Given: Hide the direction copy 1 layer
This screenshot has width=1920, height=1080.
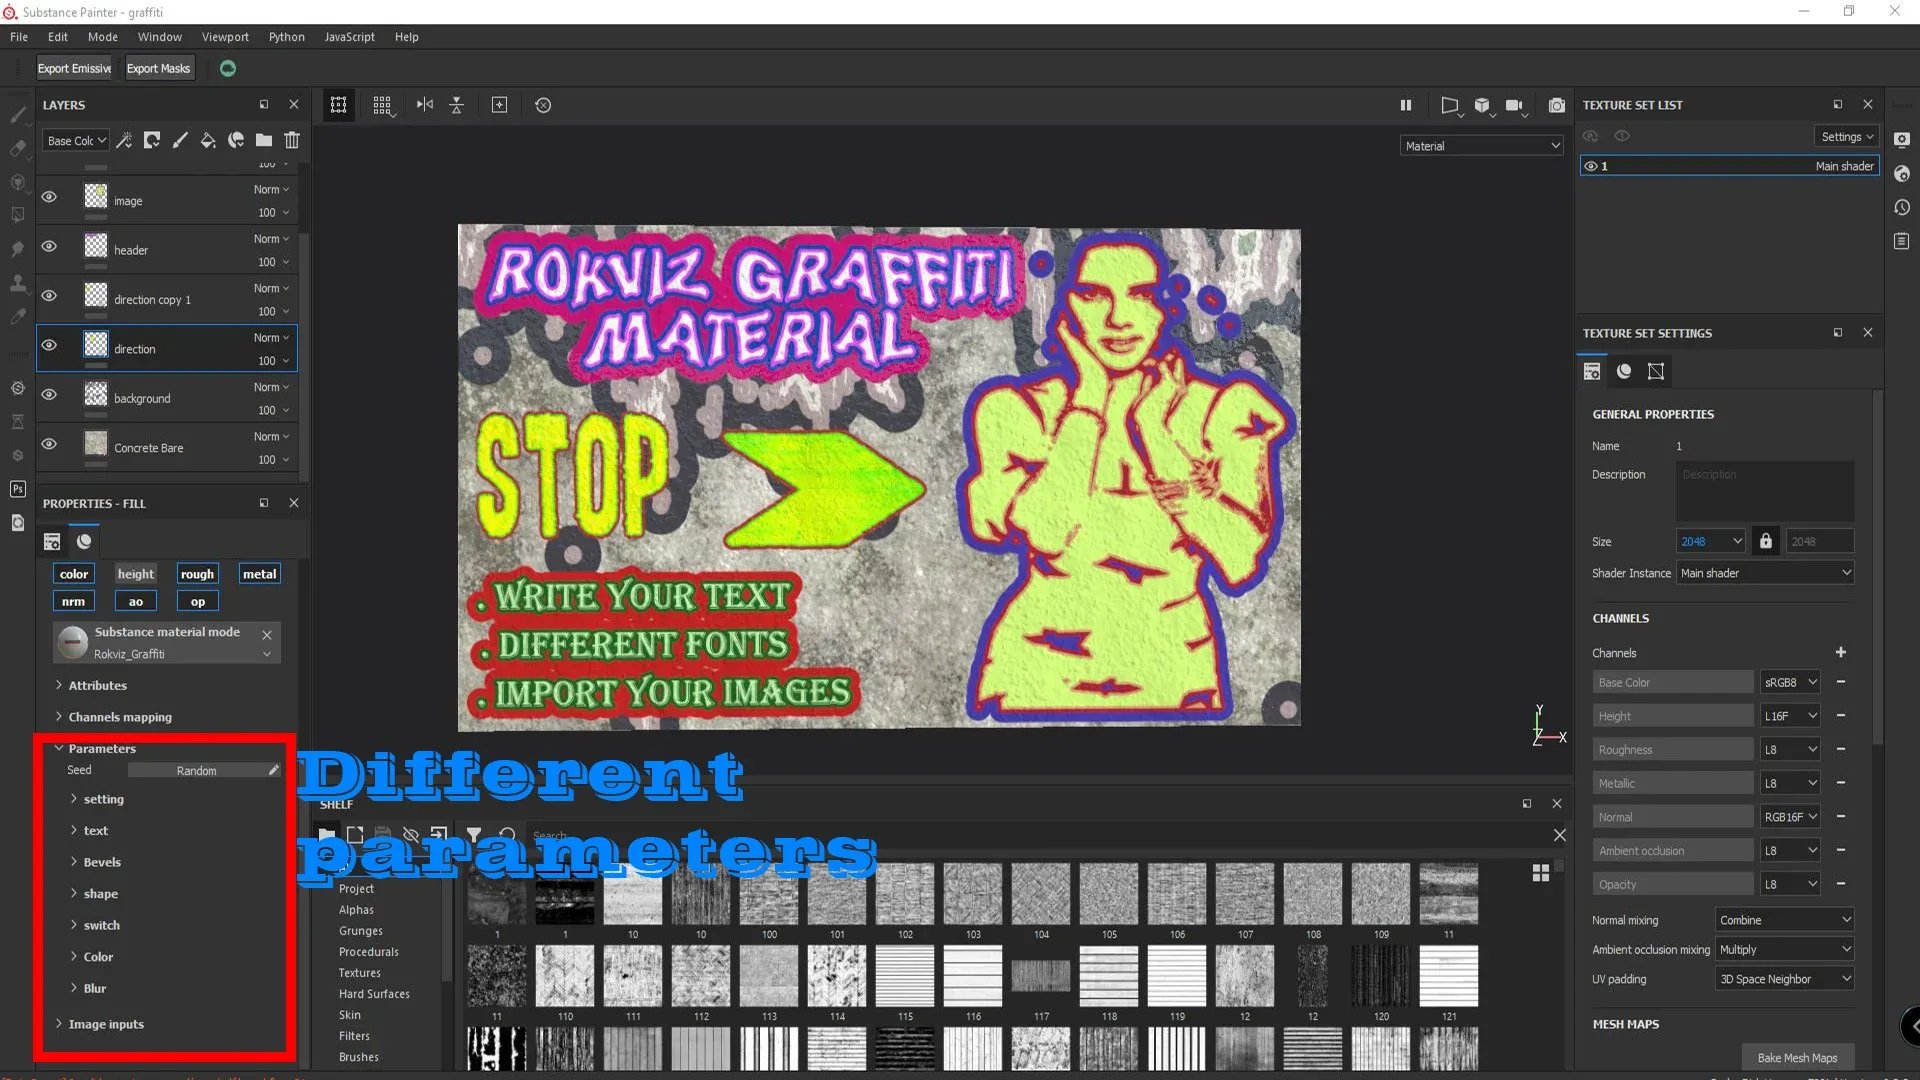Looking at the screenshot, I should [x=49, y=295].
